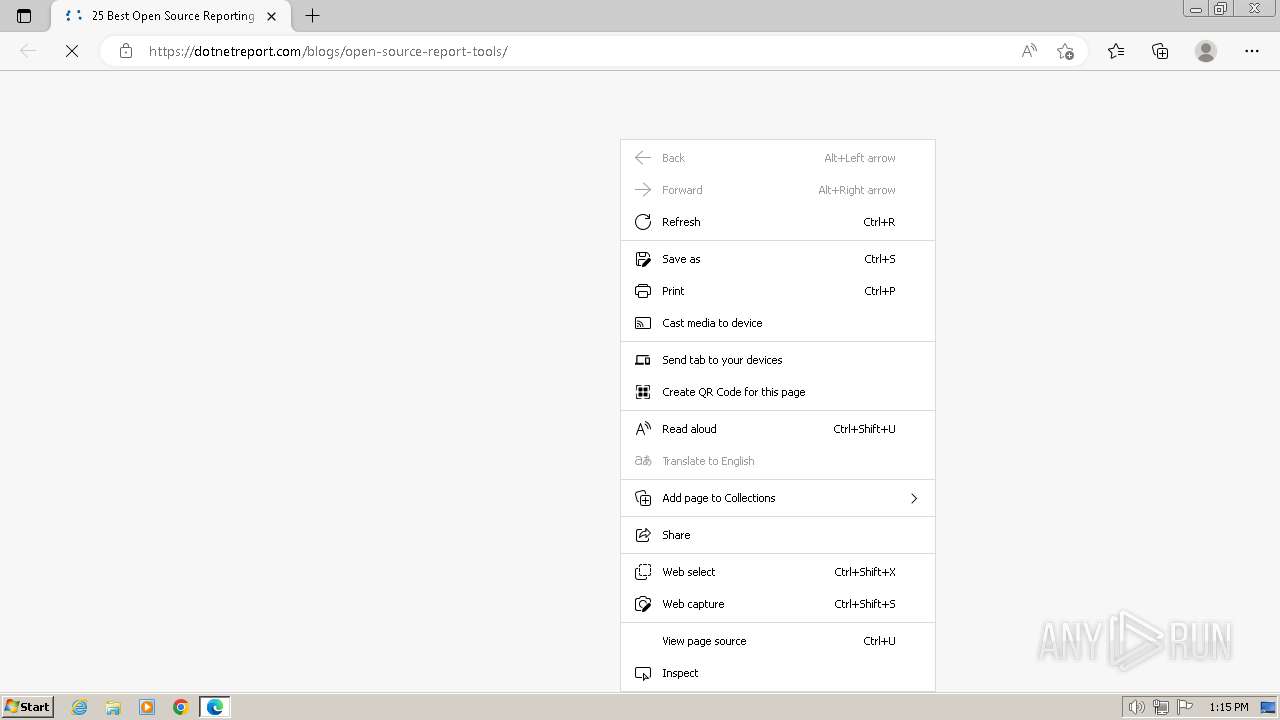This screenshot has width=1280, height=720.
Task: Open the Collections toolbar button
Action: (x=1160, y=51)
